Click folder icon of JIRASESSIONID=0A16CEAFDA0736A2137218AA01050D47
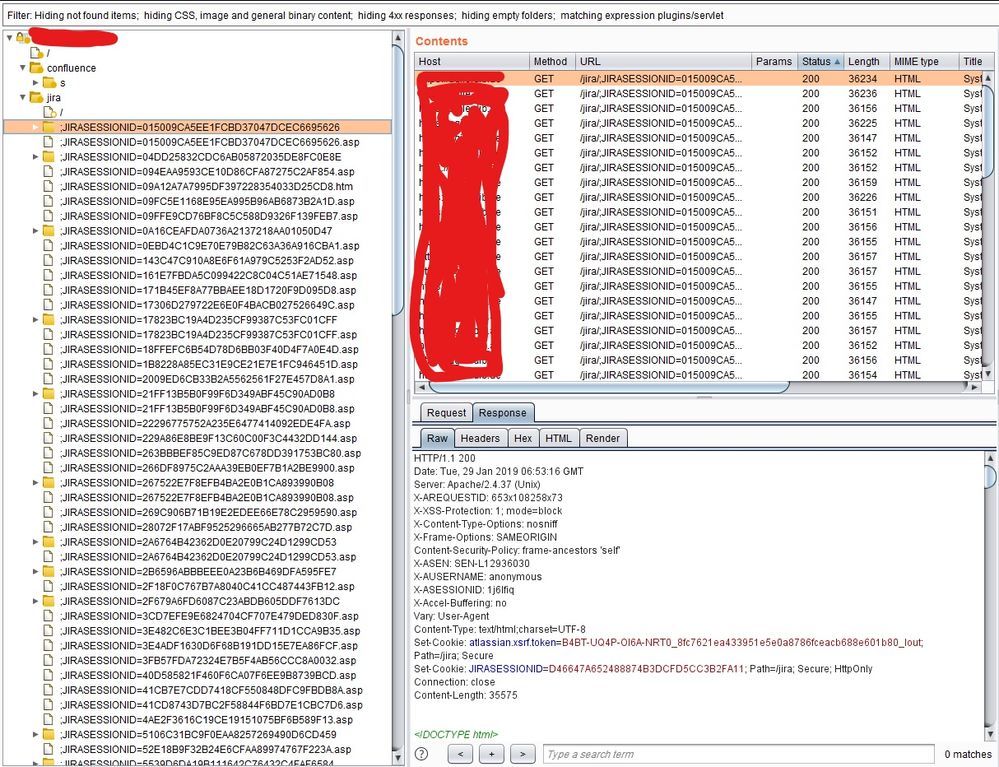 point(48,231)
